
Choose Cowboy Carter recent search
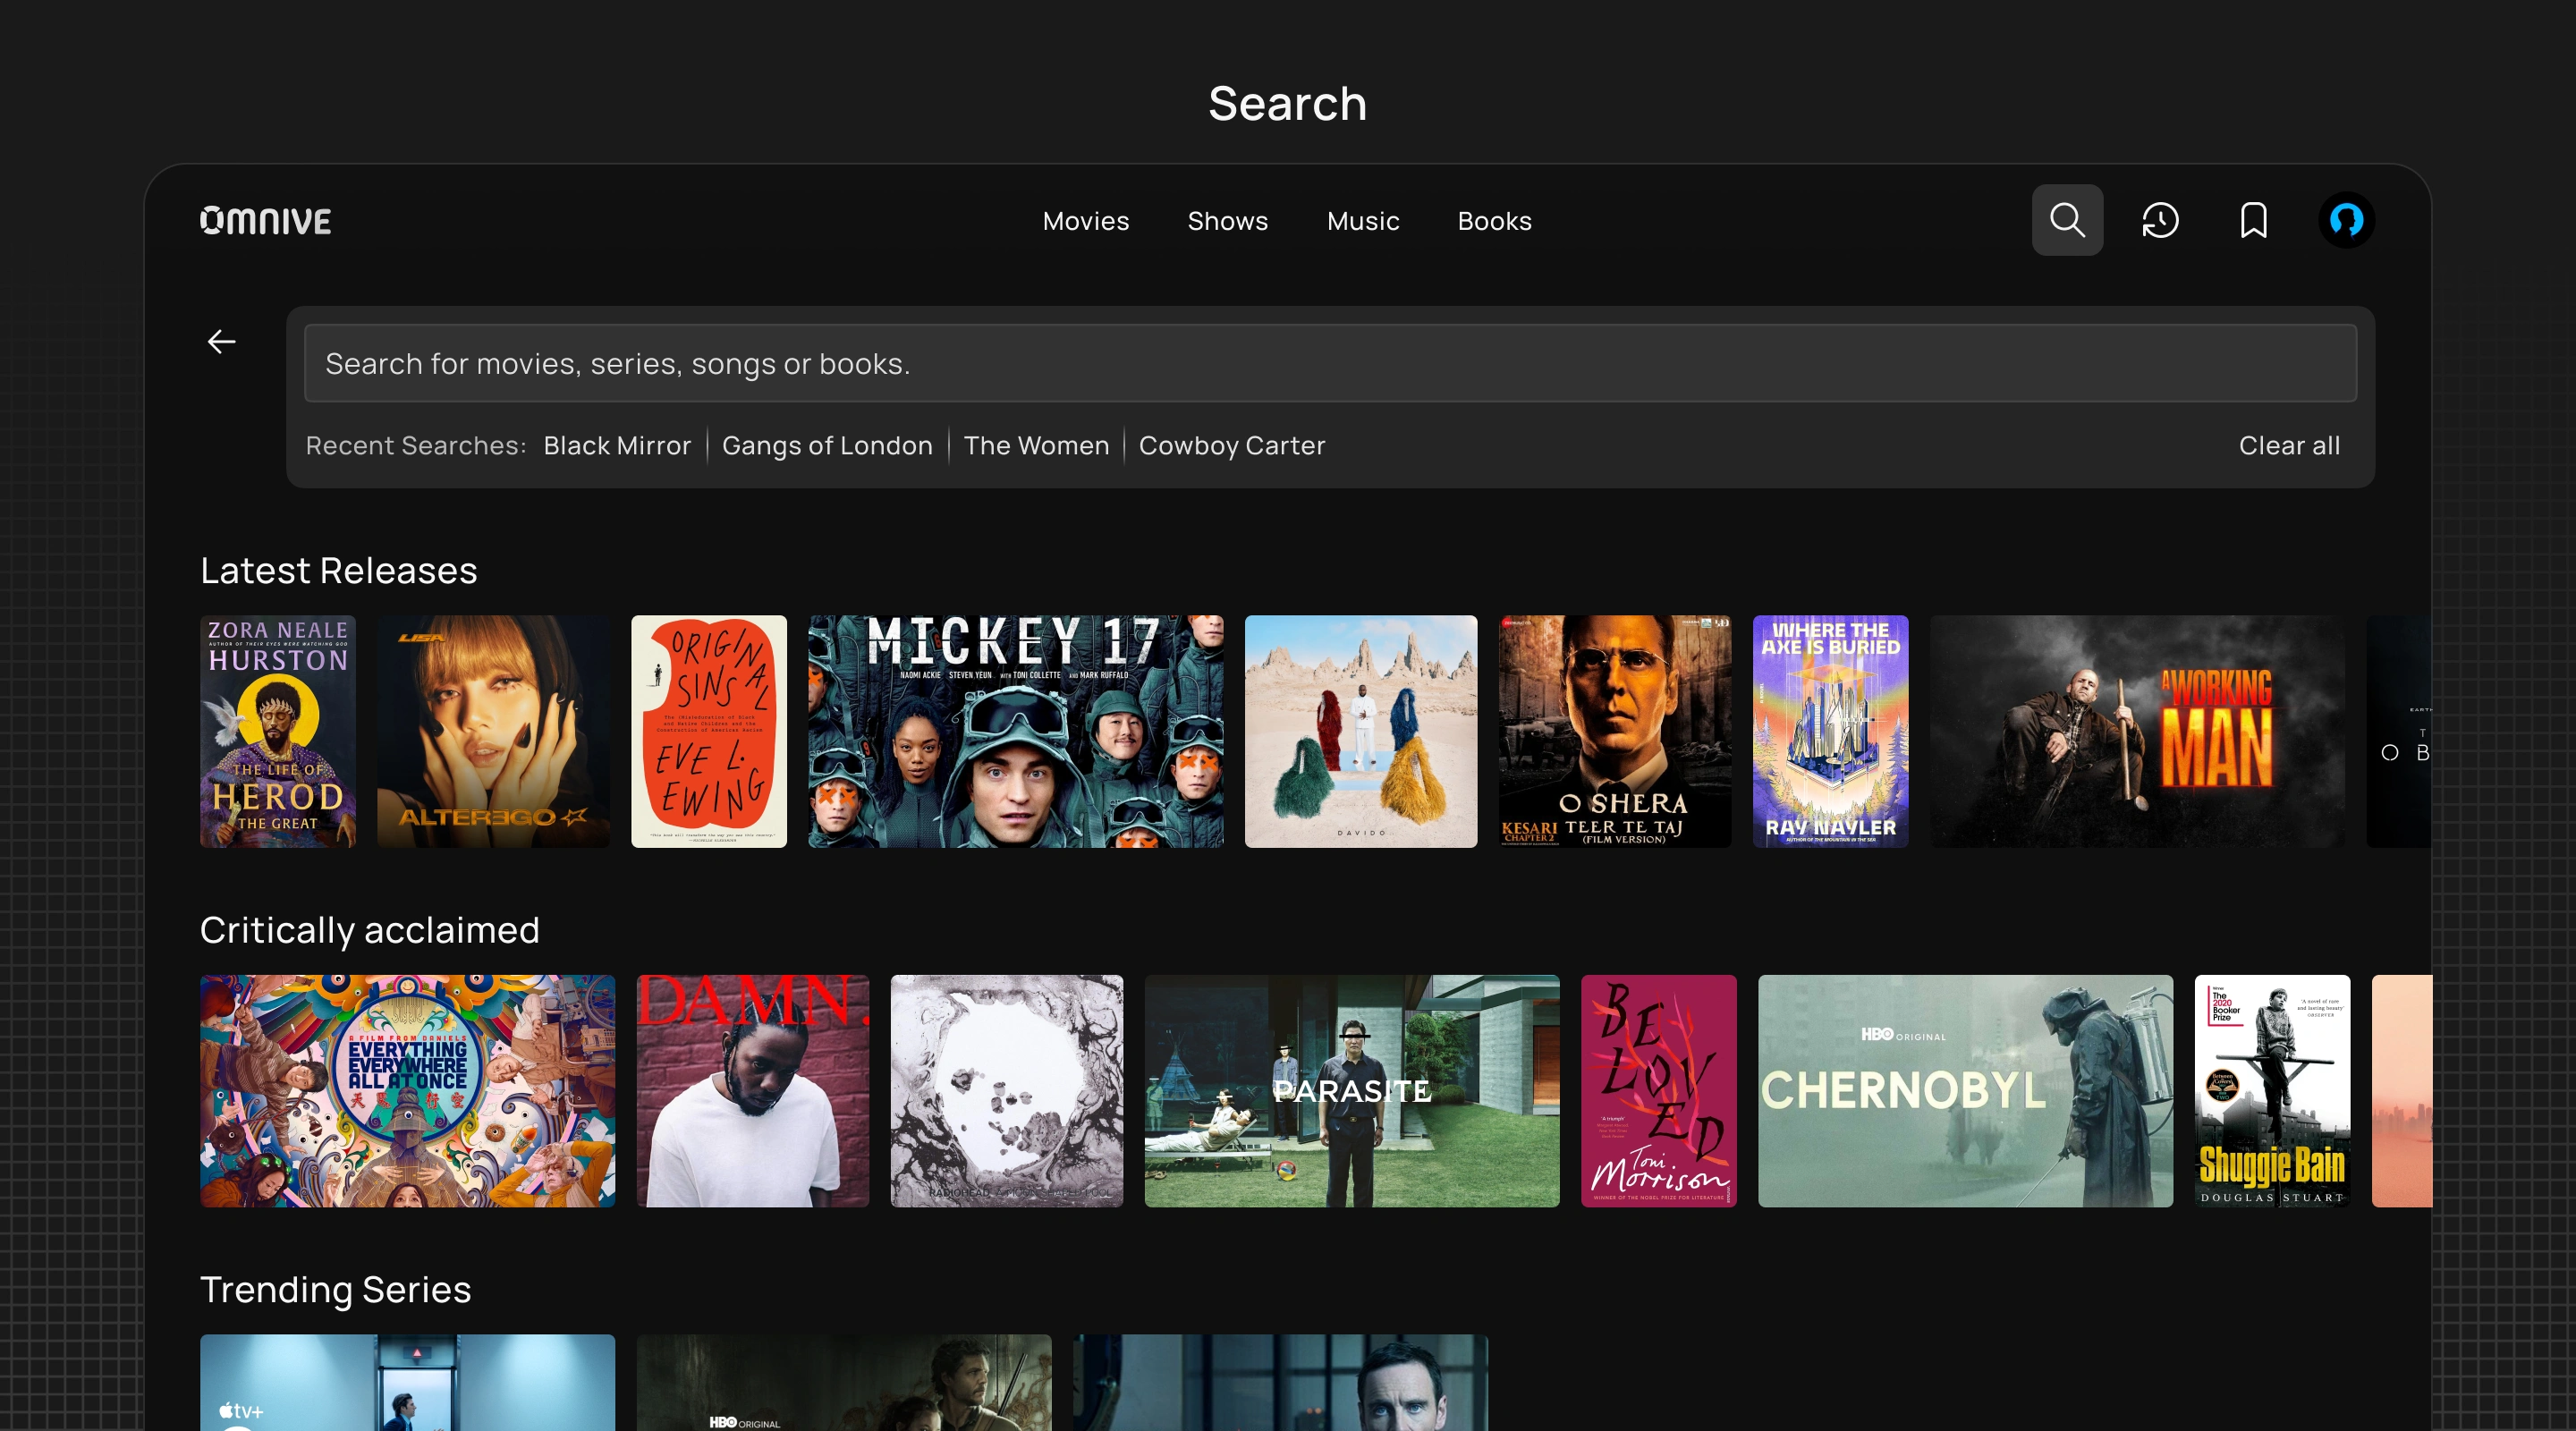tap(1231, 446)
